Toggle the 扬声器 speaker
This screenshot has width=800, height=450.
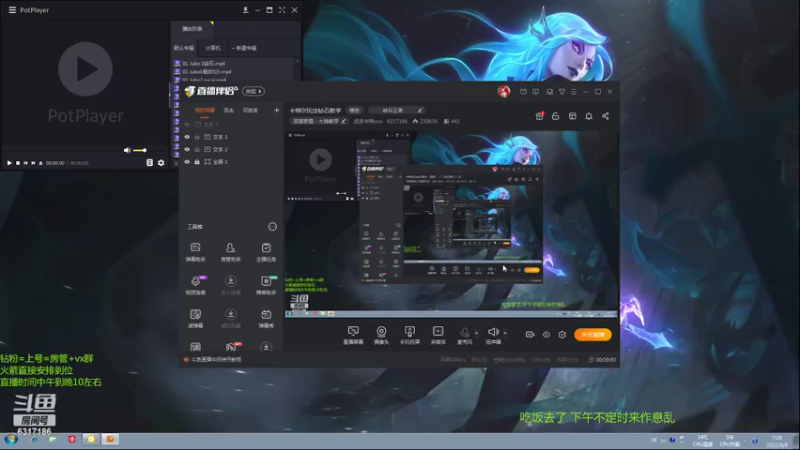point(493,335)
